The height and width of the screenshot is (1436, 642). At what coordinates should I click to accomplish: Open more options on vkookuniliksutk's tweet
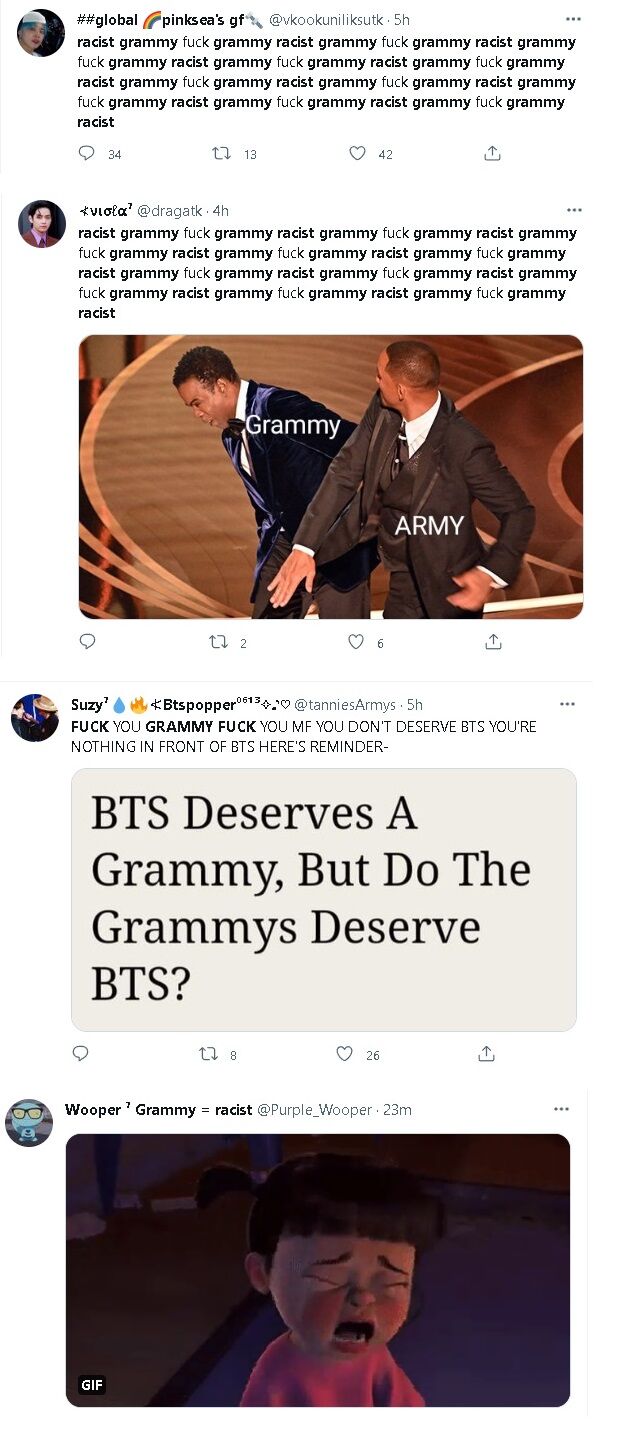pyautogui.click(x=573, y=19)
